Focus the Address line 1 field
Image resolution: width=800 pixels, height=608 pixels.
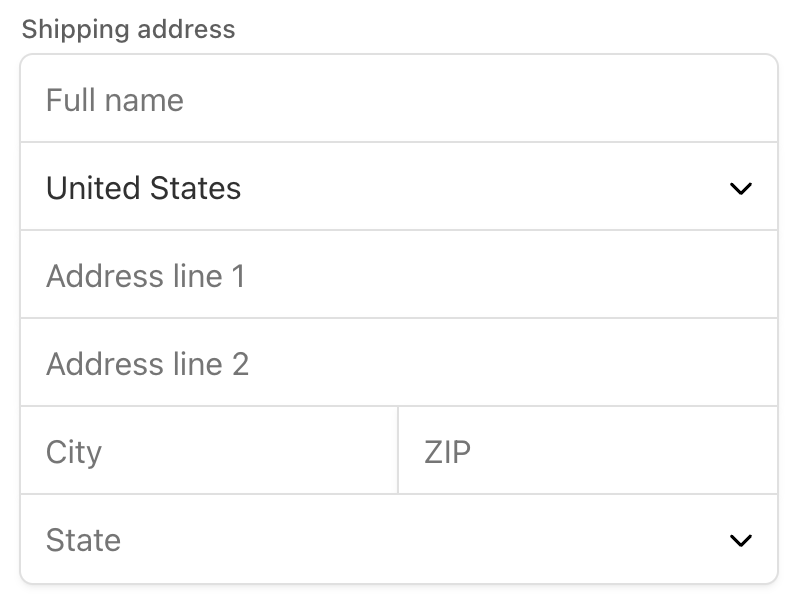[x=398, y=276]
